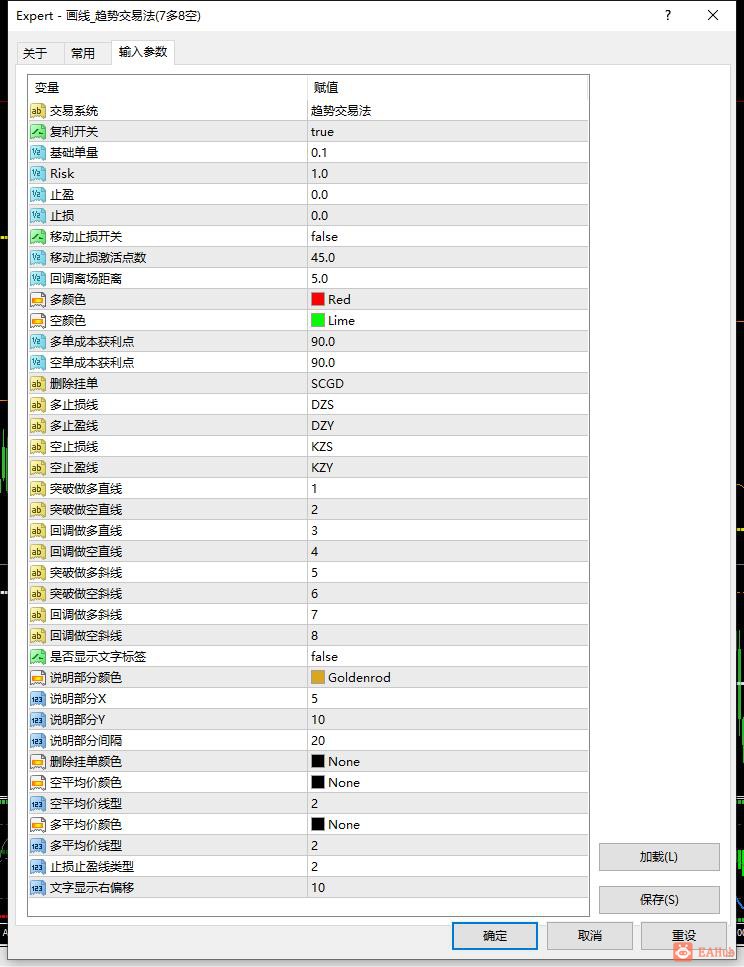
Task: Toggle 移动止损开关 value false
Action: point(324,237)
